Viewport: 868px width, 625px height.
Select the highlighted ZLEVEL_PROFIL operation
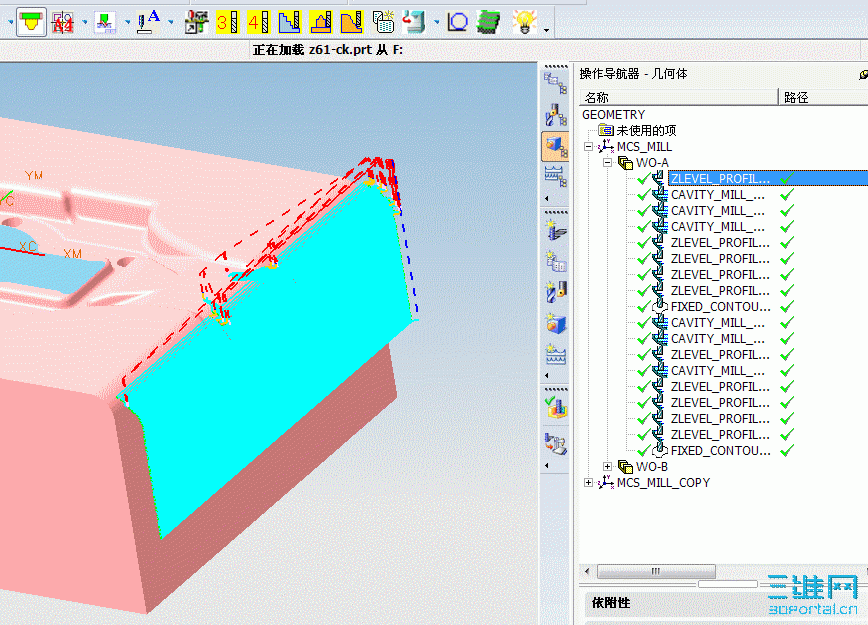pyautogui.click(x=720, y=178)
